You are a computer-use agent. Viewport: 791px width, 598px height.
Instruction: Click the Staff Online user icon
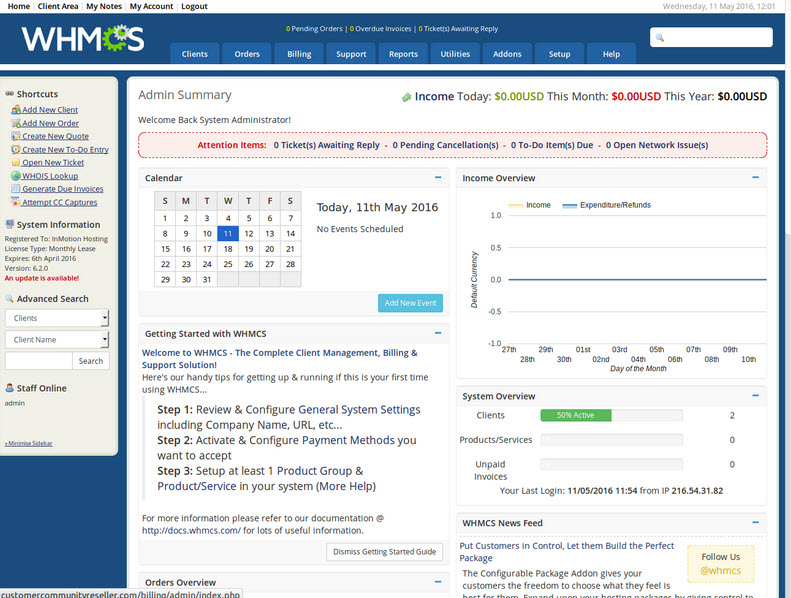pos(9,388)
